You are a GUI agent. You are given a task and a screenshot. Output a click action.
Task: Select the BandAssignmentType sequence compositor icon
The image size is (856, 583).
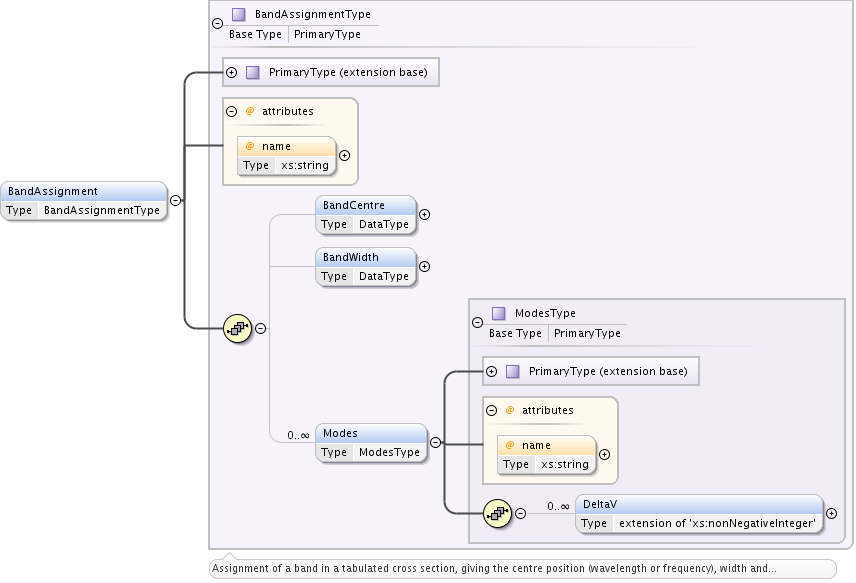[237, 329]
